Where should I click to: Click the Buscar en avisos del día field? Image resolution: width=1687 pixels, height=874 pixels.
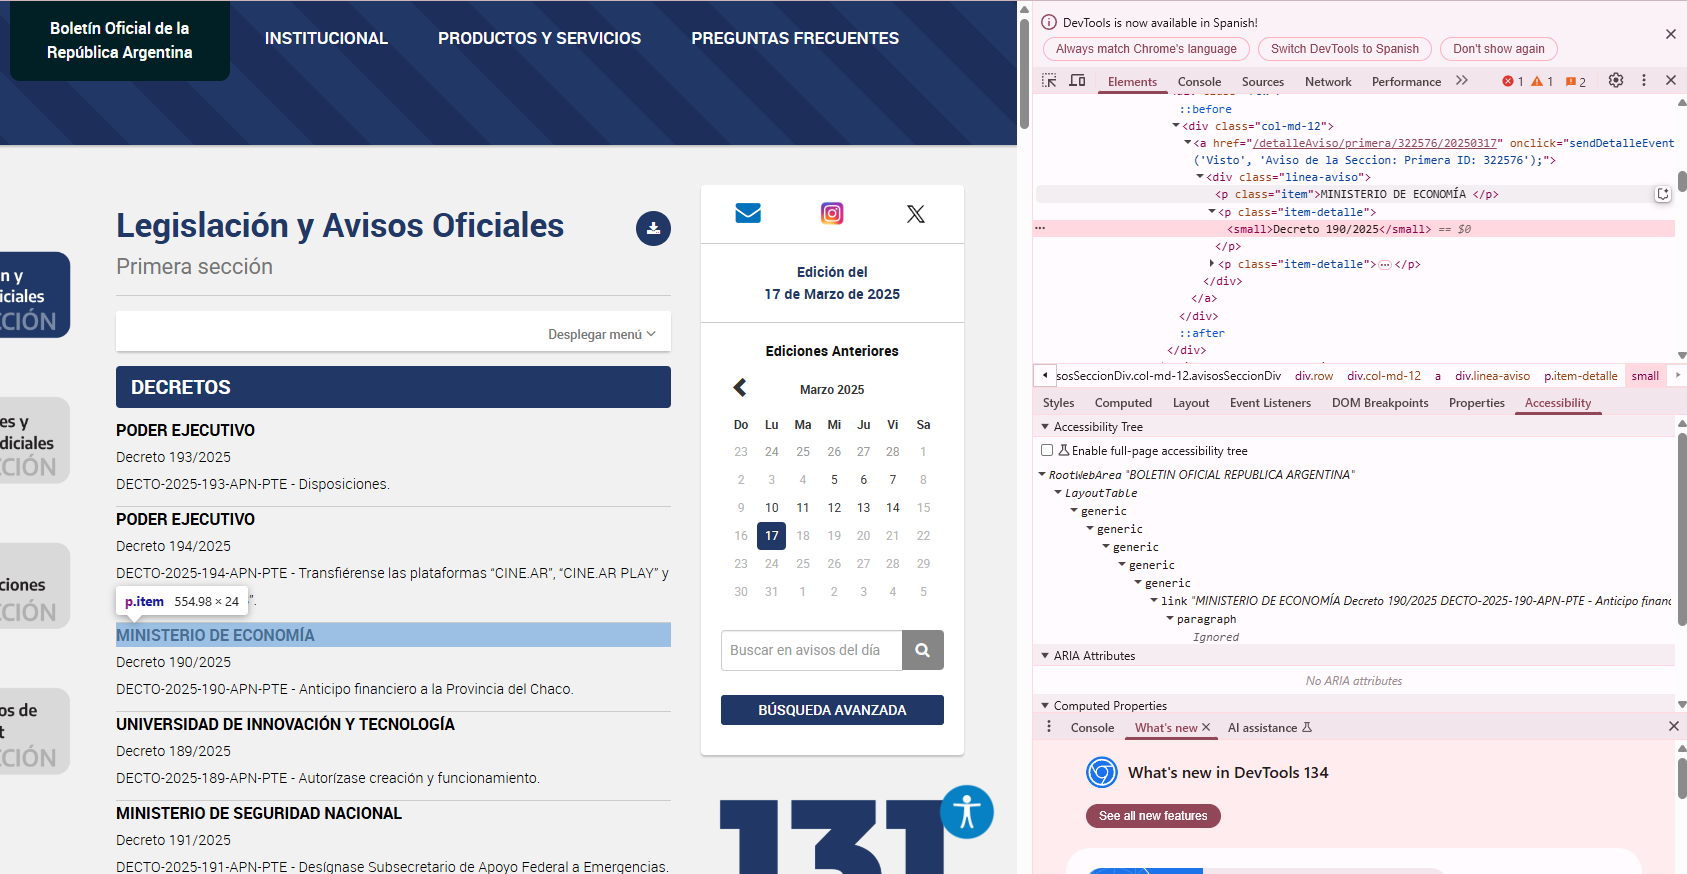click(x=811, y=650)
